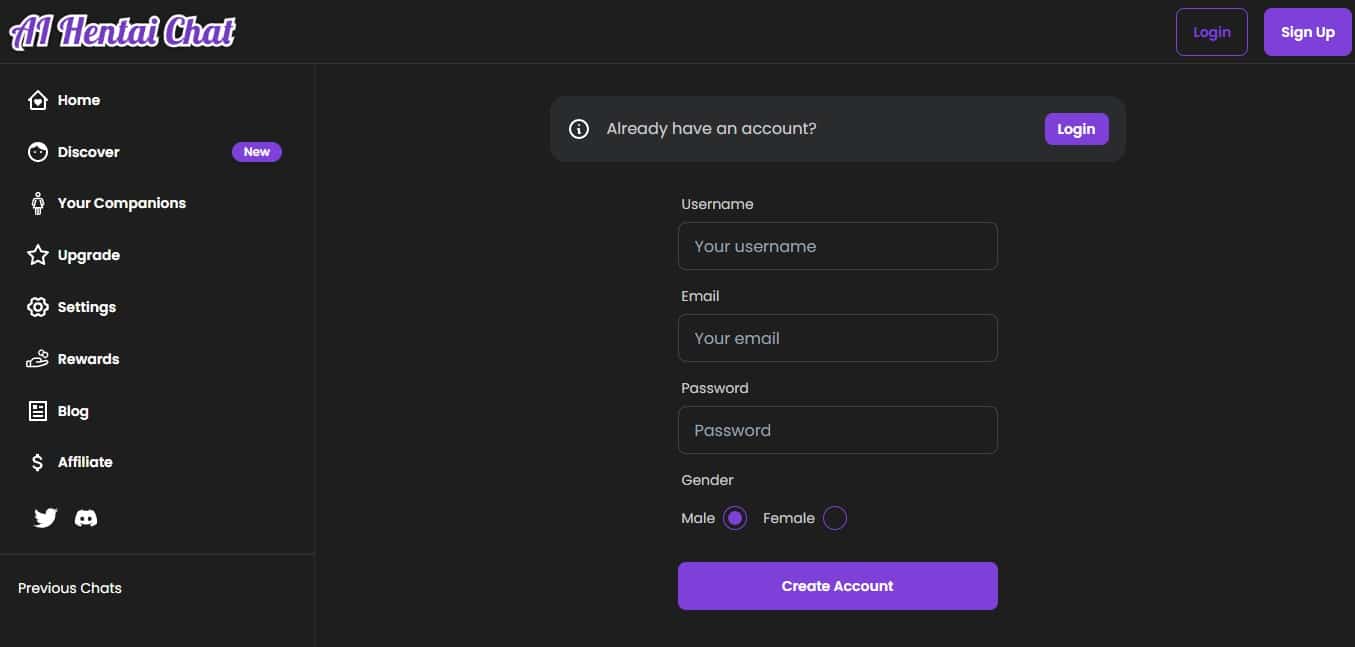Click the Create Account button
1355x647 pixels.
coord(838,586)
